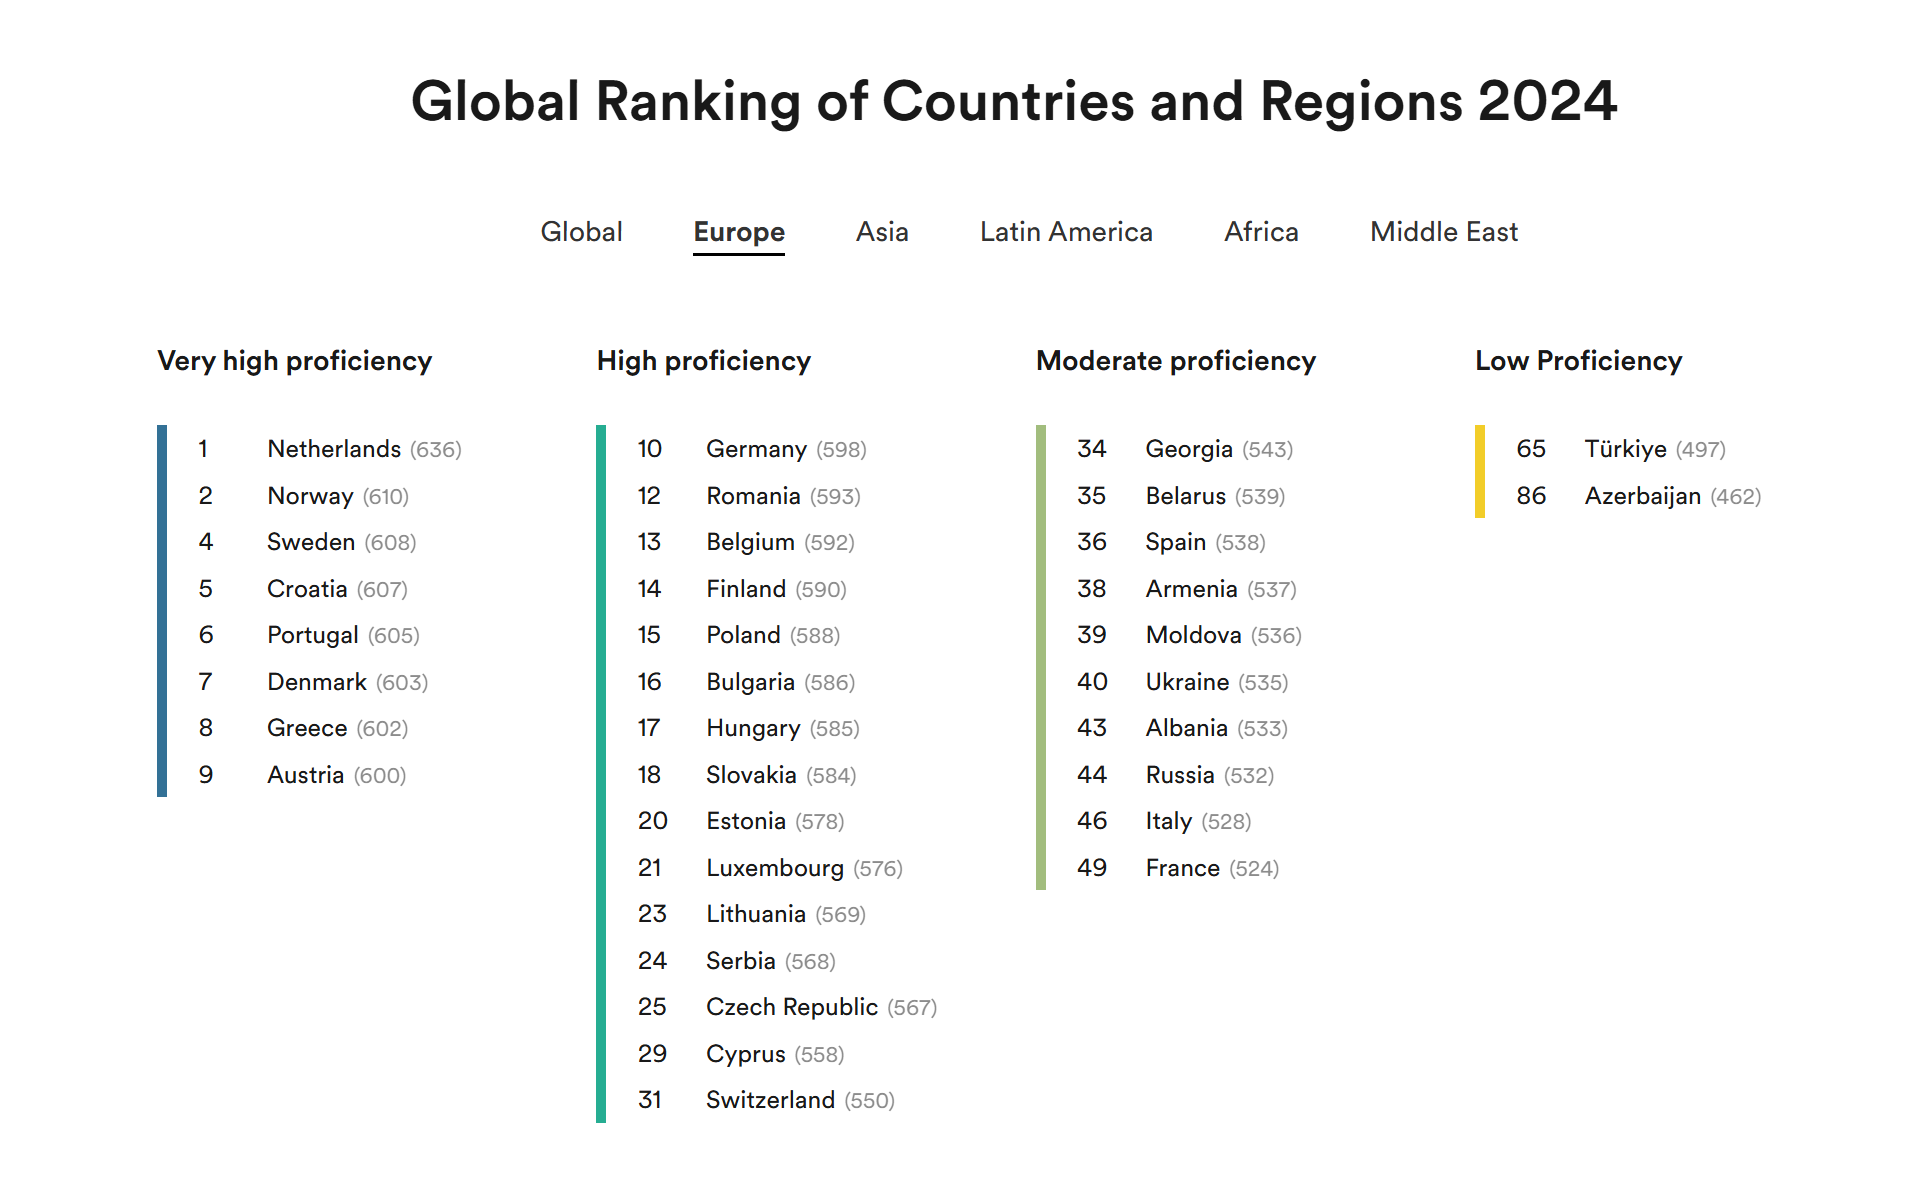Open the Africa tab
The width and height of the screenshot is (1915, 1181).
(1261, 232)
